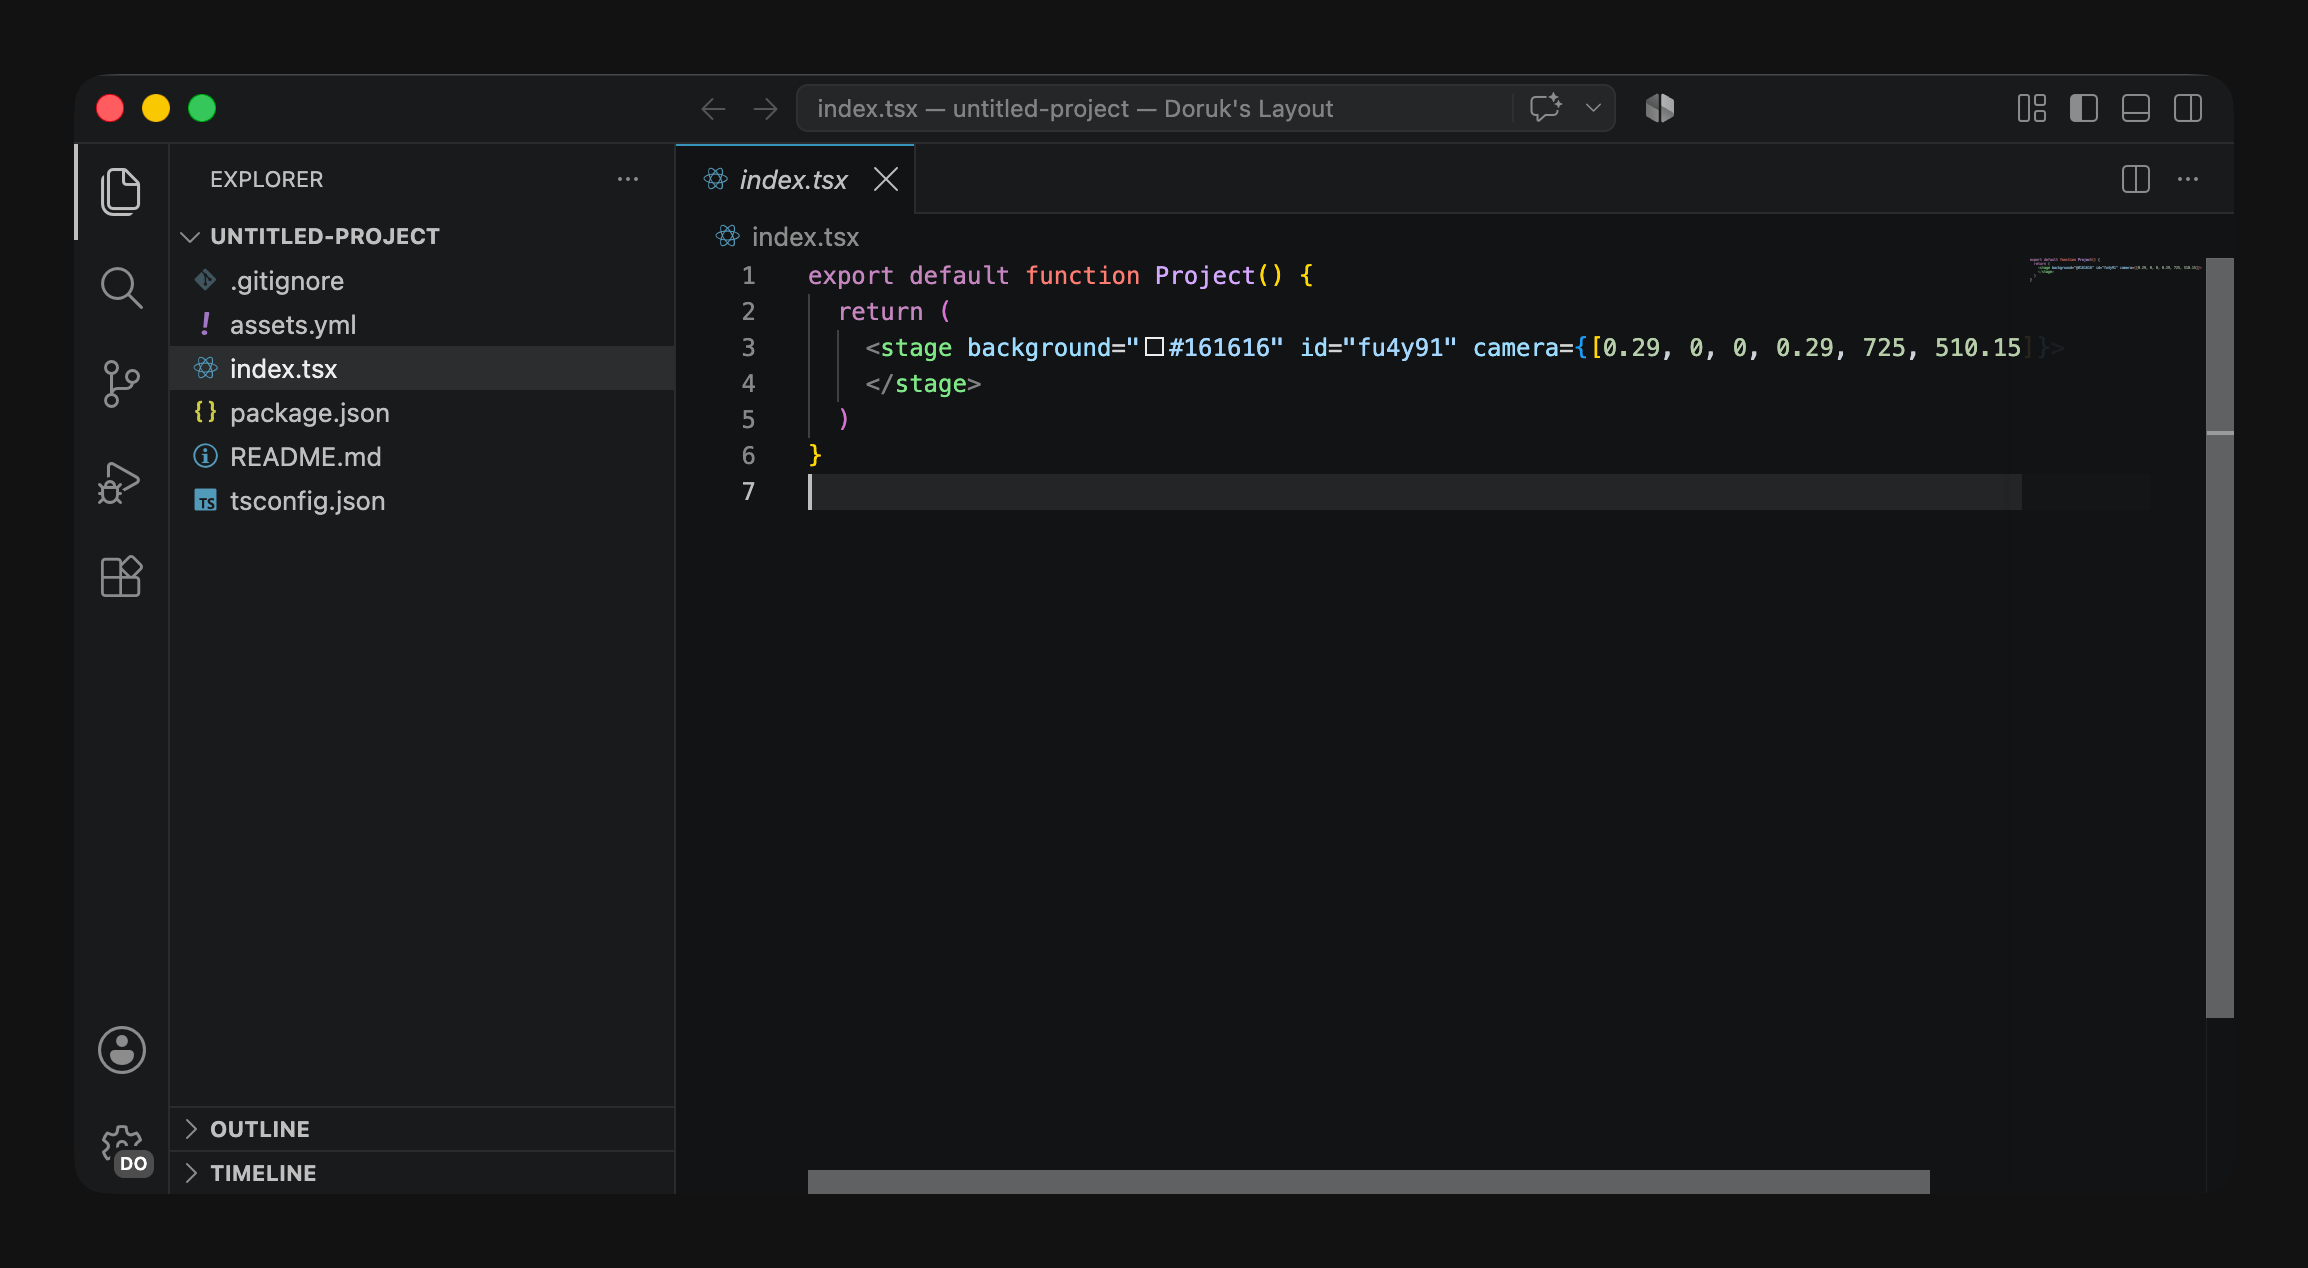This screenshot has width=2308, height=1268.
Task: Click the index.tsx breadcrumb
Action: (x=805, y=237)
